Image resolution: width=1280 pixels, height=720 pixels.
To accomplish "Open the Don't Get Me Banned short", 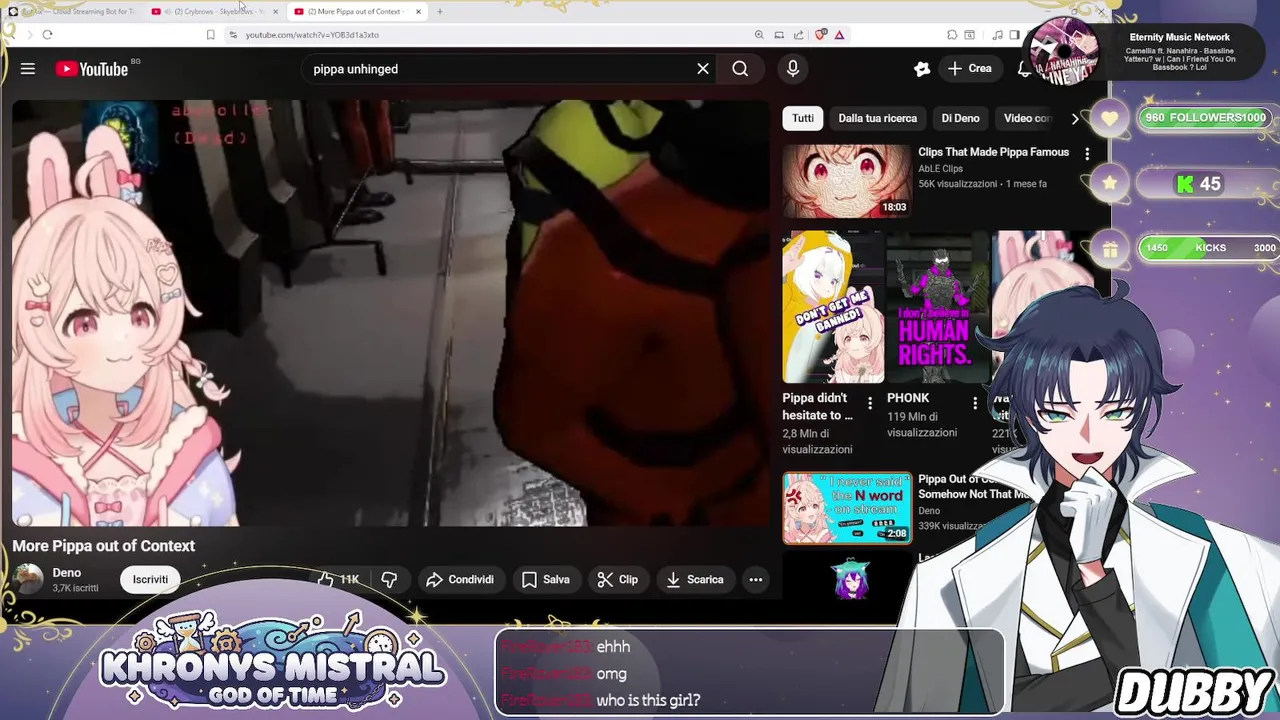I will pos(833,307).
